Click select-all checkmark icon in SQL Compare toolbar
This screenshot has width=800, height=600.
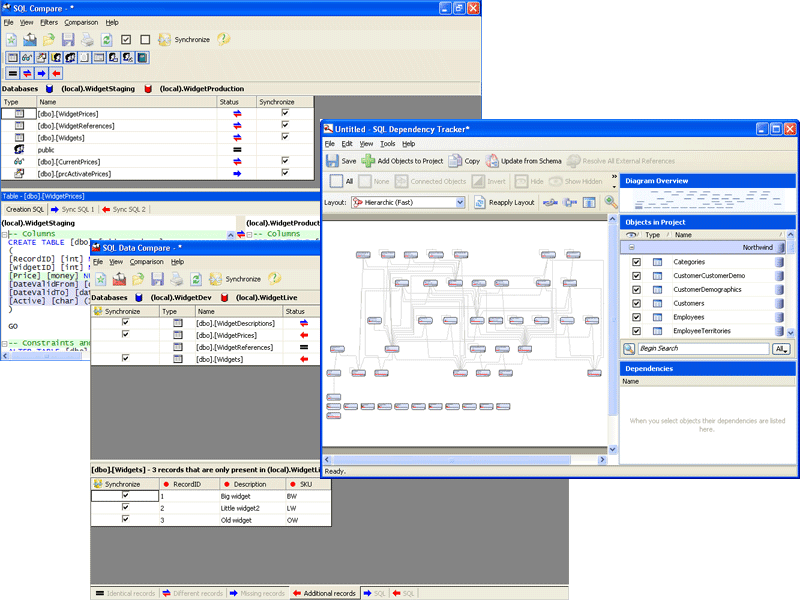[126, 39]
